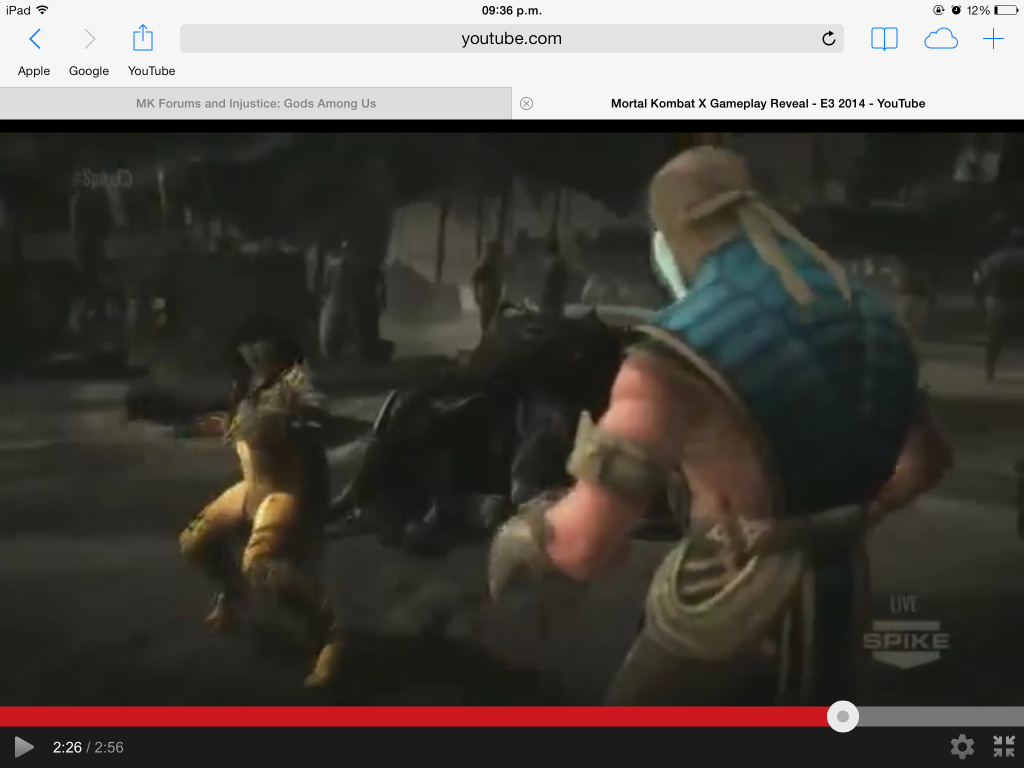1024x768 pixels.
Task: Open the Apple bookmark
Action: tap(34, 71)
